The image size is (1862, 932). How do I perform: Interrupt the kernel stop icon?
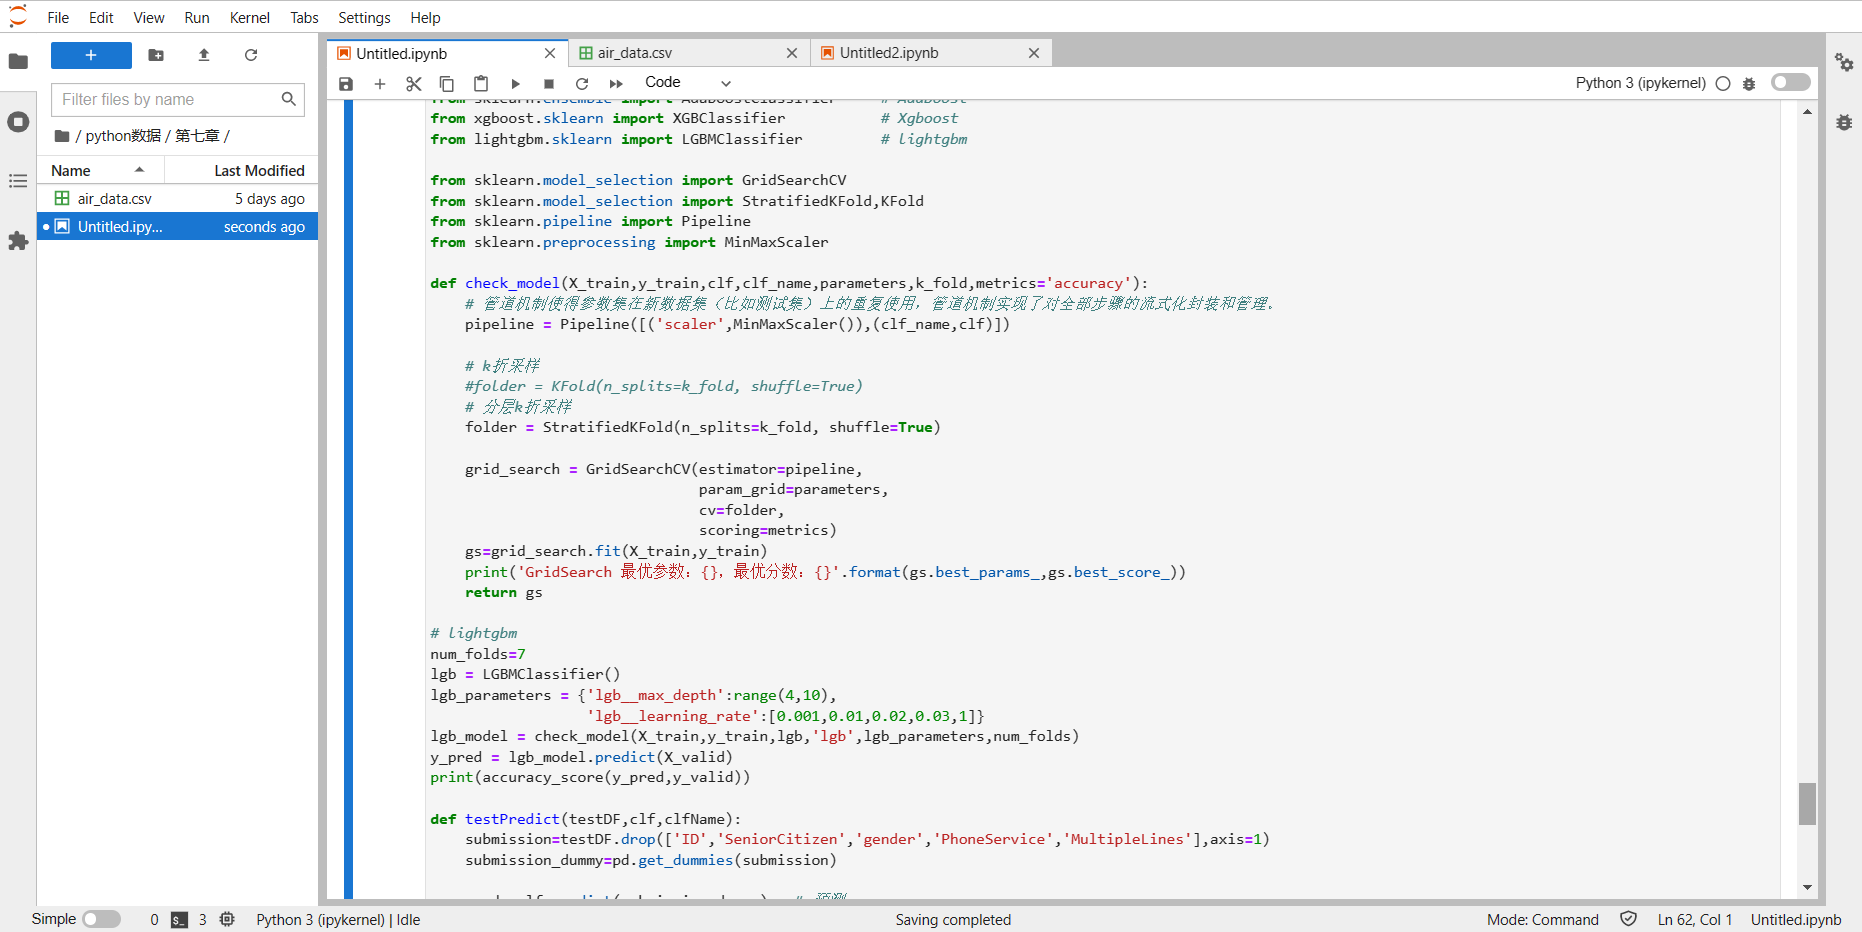[x=549, y=84]
